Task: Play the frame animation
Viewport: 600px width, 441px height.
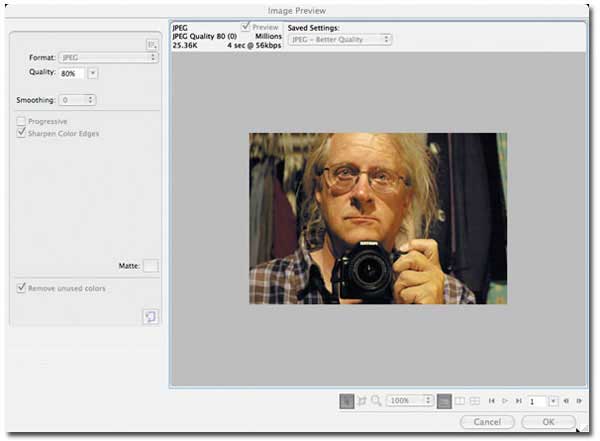Action: [x=505, y=401]
